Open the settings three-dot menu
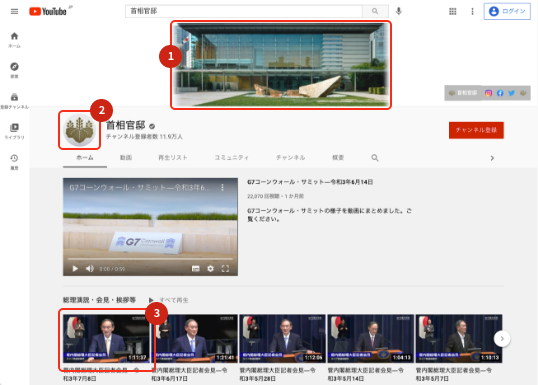Viewport: 538px width, 385px height. click(472, 11)
